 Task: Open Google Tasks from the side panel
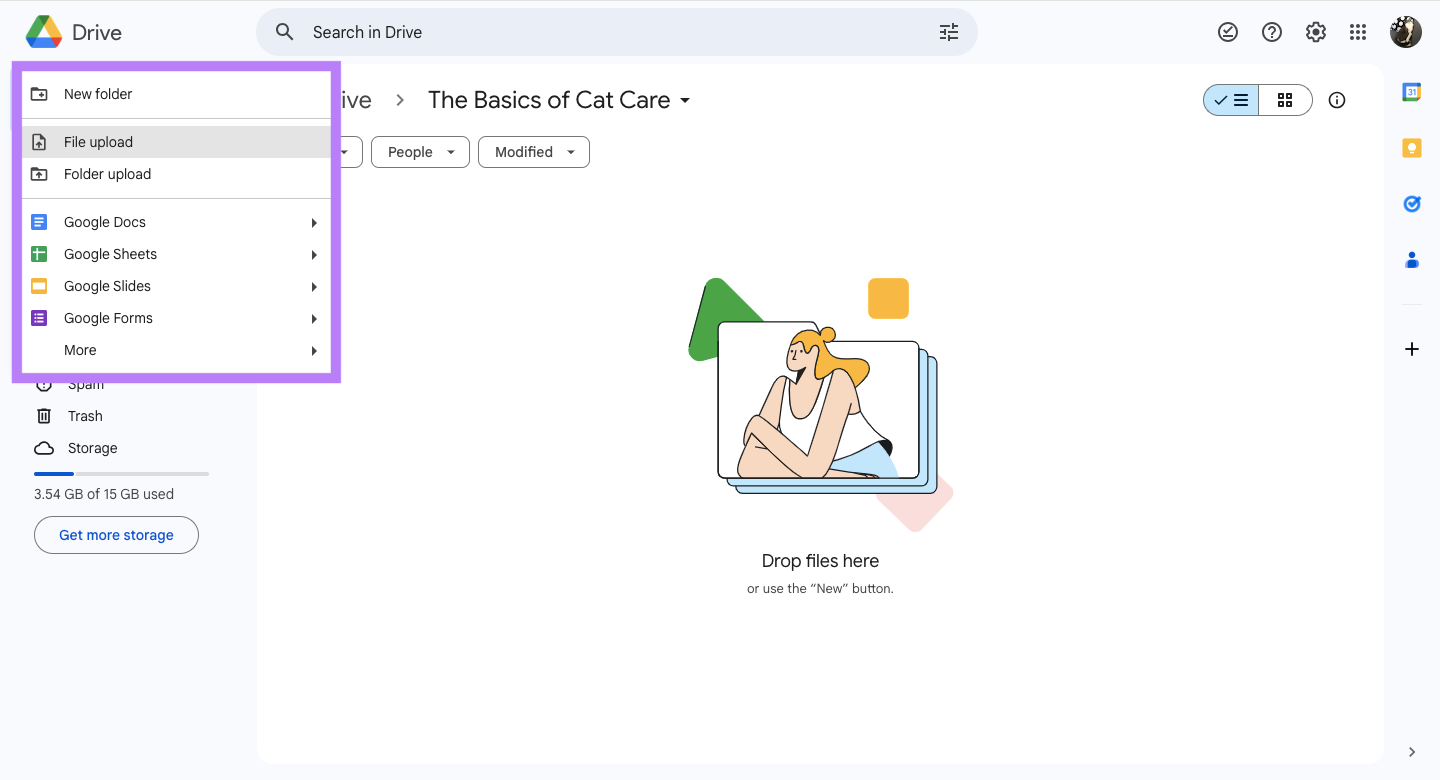pyautogui.click(x=1411, y=203)
